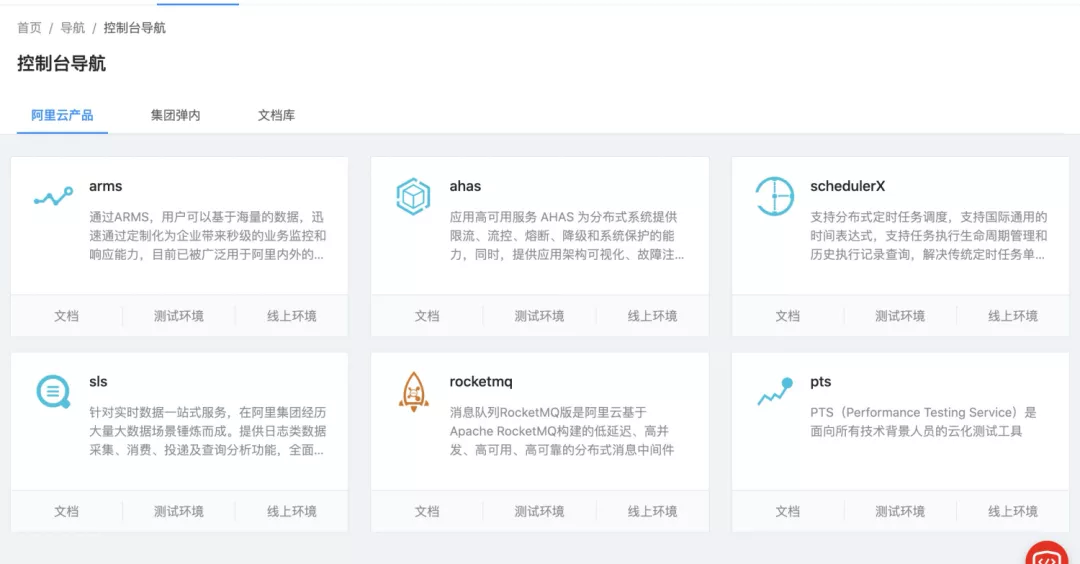Click the sls description starting 针对实时数据
The height and width of the screenshot is (564, 1080).
point(207,431)
